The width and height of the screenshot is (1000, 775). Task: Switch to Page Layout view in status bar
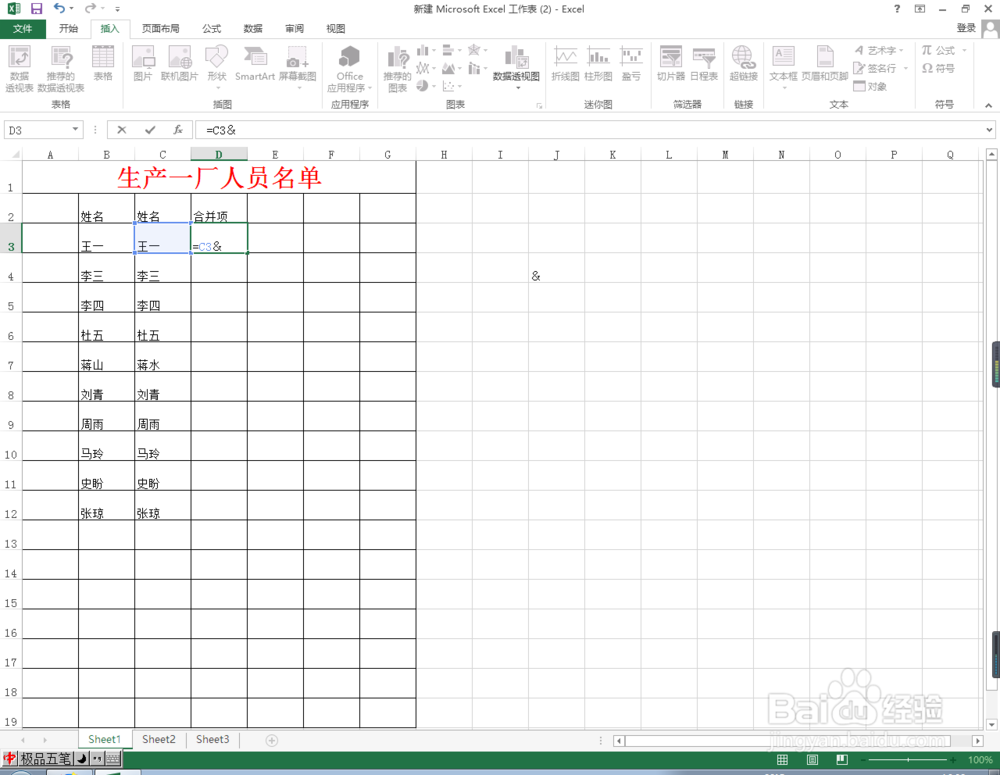(812, 760)
